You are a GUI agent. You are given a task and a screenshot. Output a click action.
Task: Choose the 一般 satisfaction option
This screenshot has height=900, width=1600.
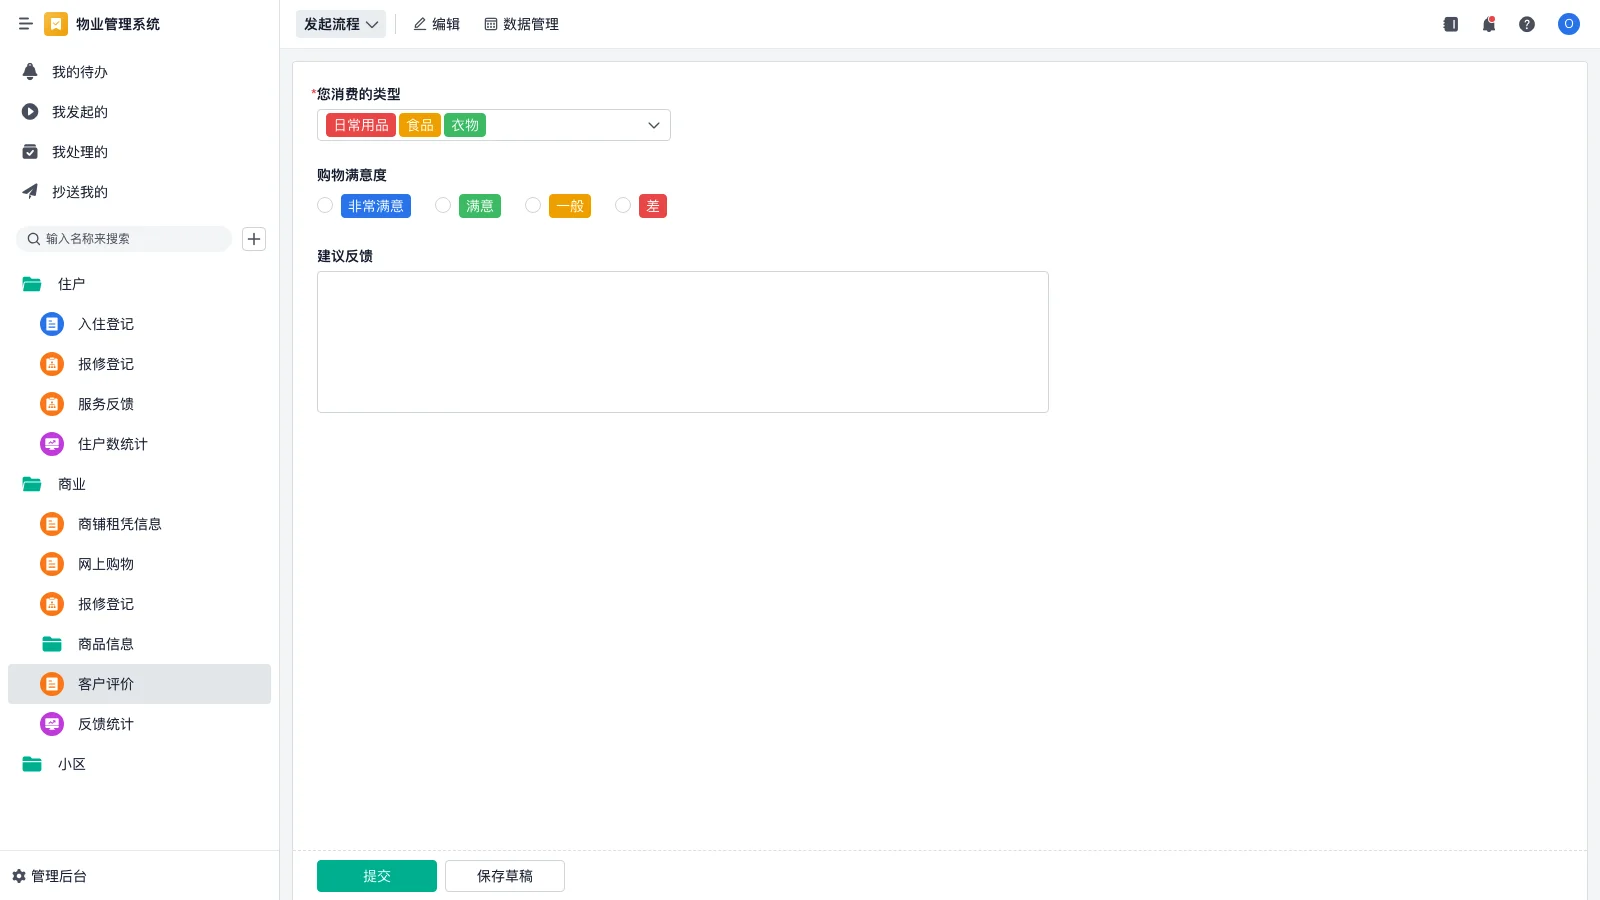(533, 205)
